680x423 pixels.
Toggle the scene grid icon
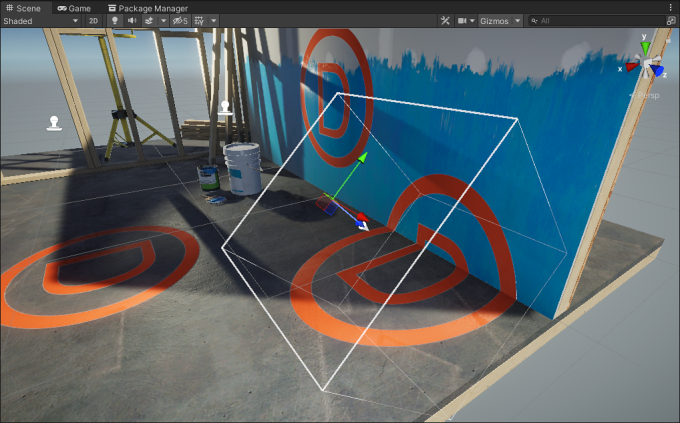pyautogui.click(x=199, y=20)
